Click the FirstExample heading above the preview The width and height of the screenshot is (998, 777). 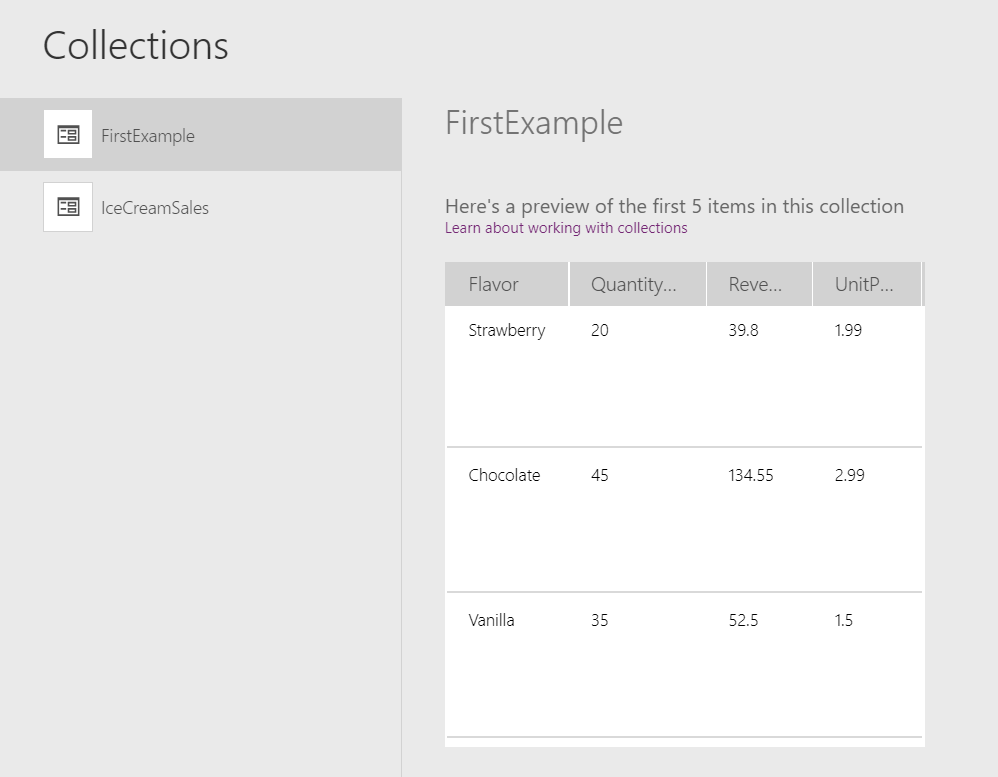tap(534, 122)
